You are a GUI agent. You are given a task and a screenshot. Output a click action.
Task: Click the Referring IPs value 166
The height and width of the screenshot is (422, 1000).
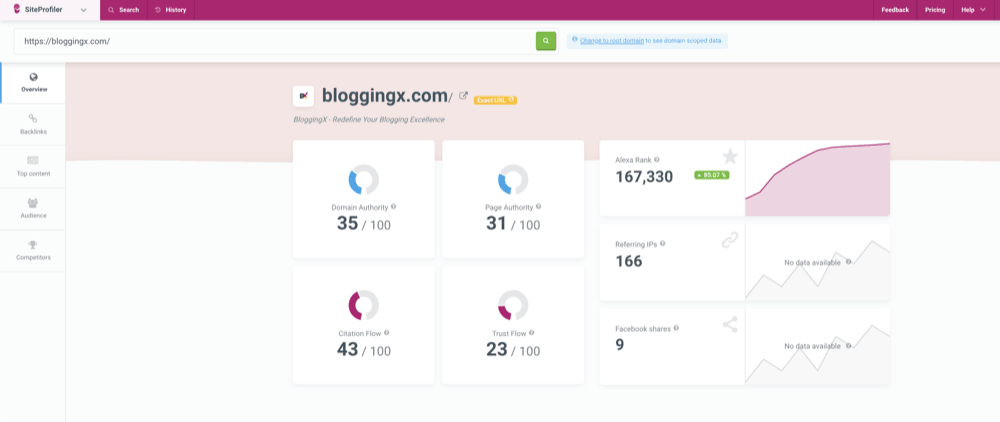coord(629,261)
